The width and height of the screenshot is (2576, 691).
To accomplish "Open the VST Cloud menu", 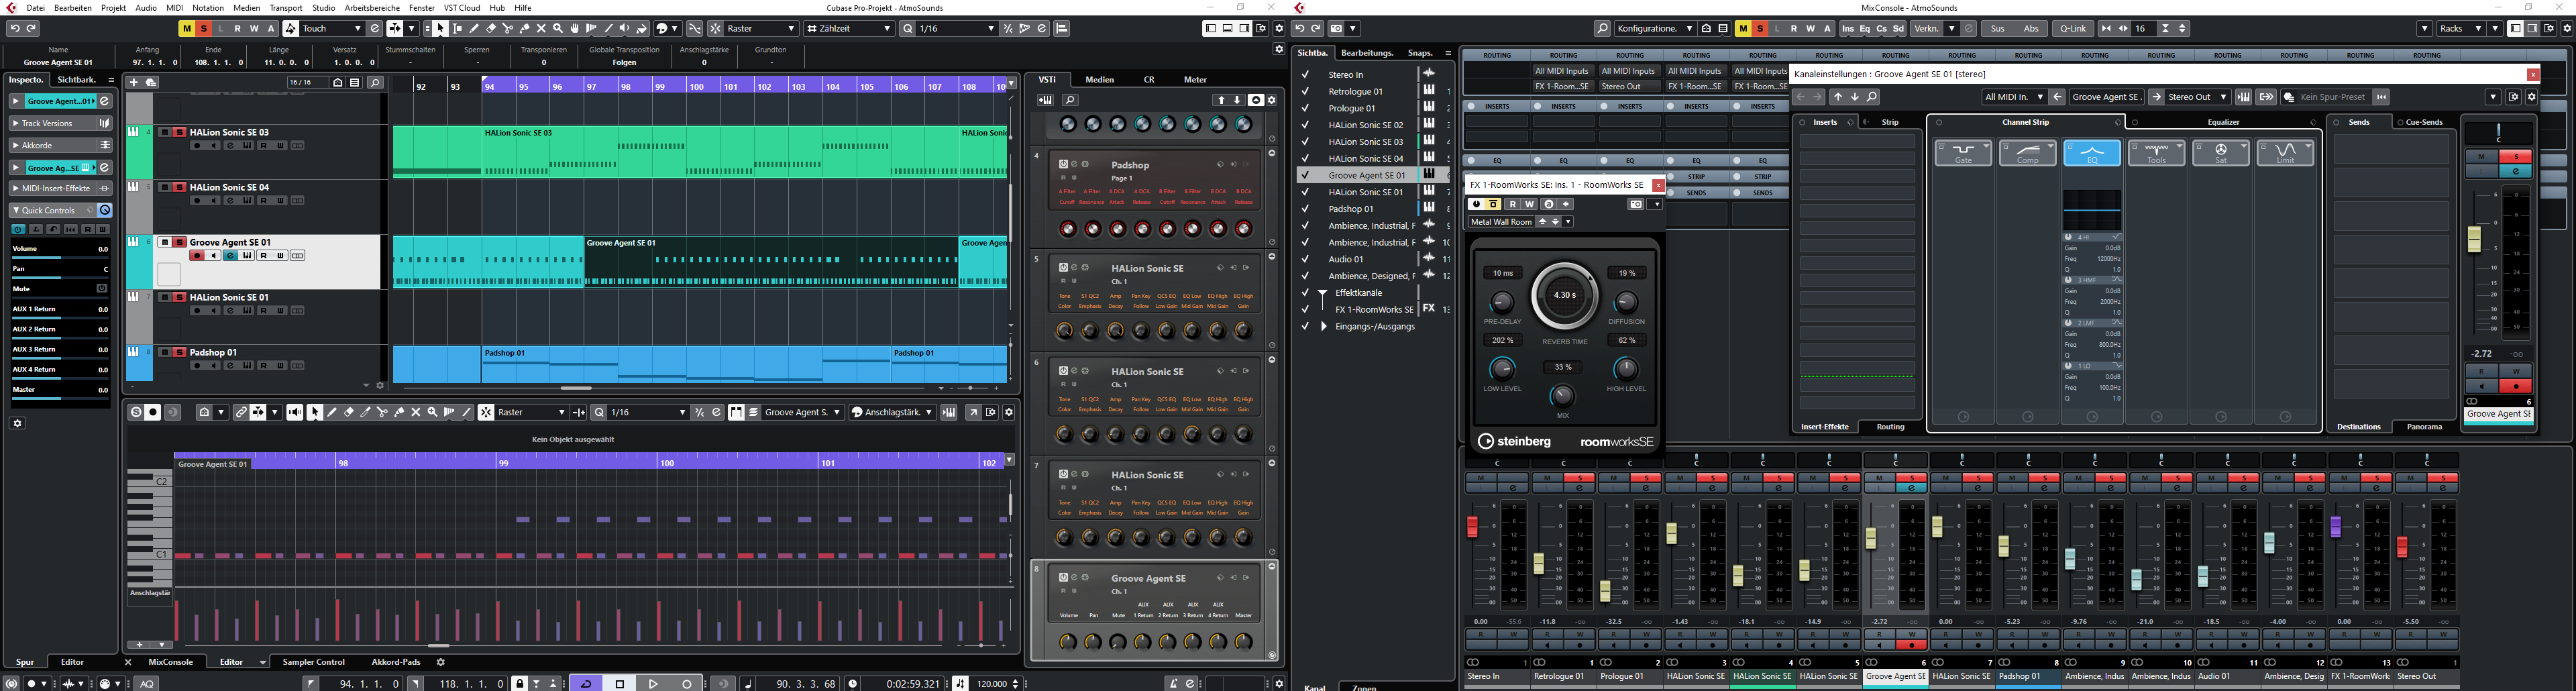I will coord(462,7).
